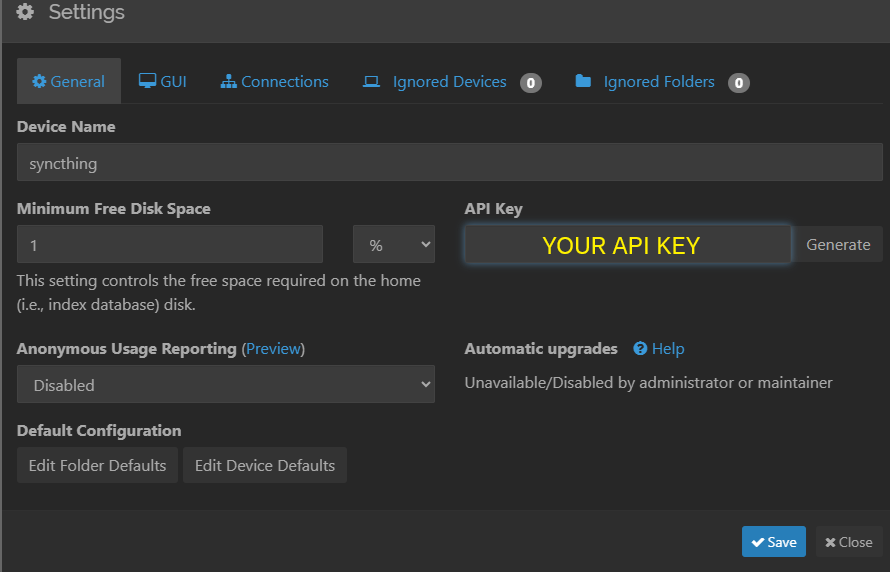Image resolution: width=890 pixels, height=572 pixels.
Task: Open the Connections tab
Action: [x=275, y=81]
